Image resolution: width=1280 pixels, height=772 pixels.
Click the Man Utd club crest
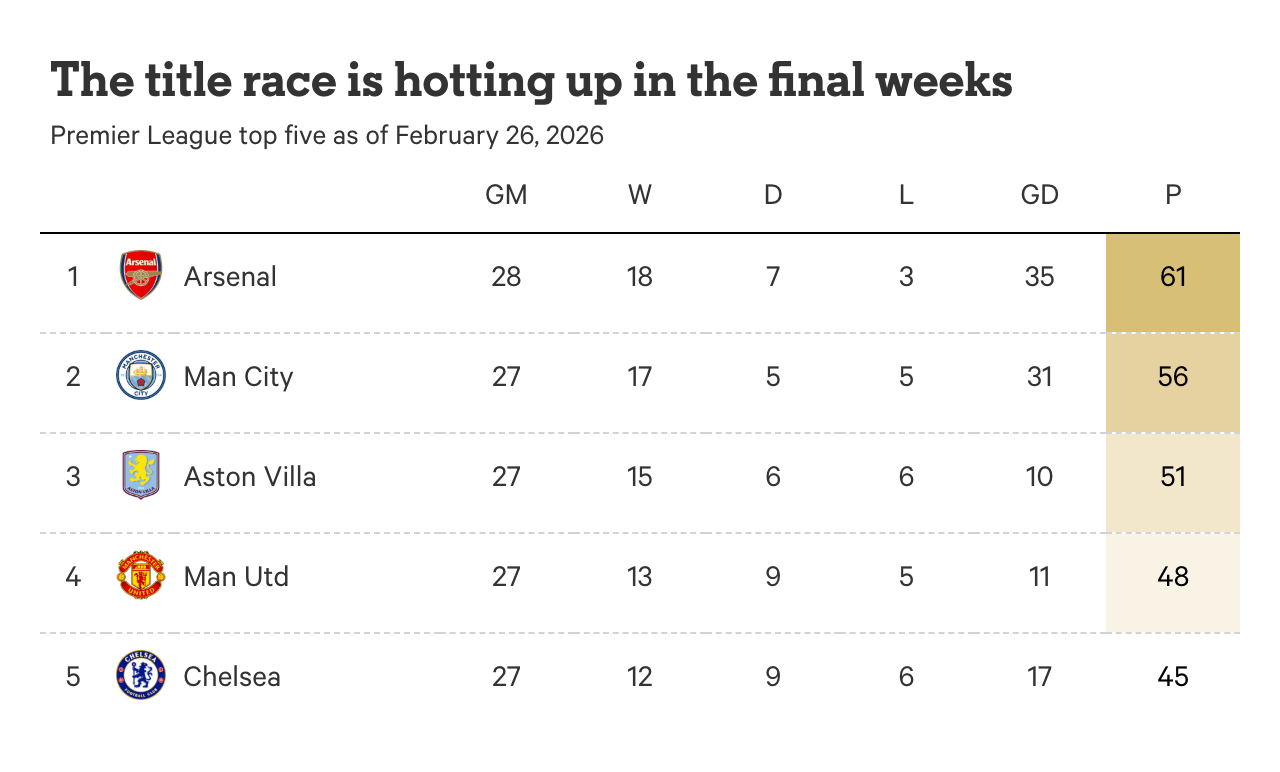(140, 576)
